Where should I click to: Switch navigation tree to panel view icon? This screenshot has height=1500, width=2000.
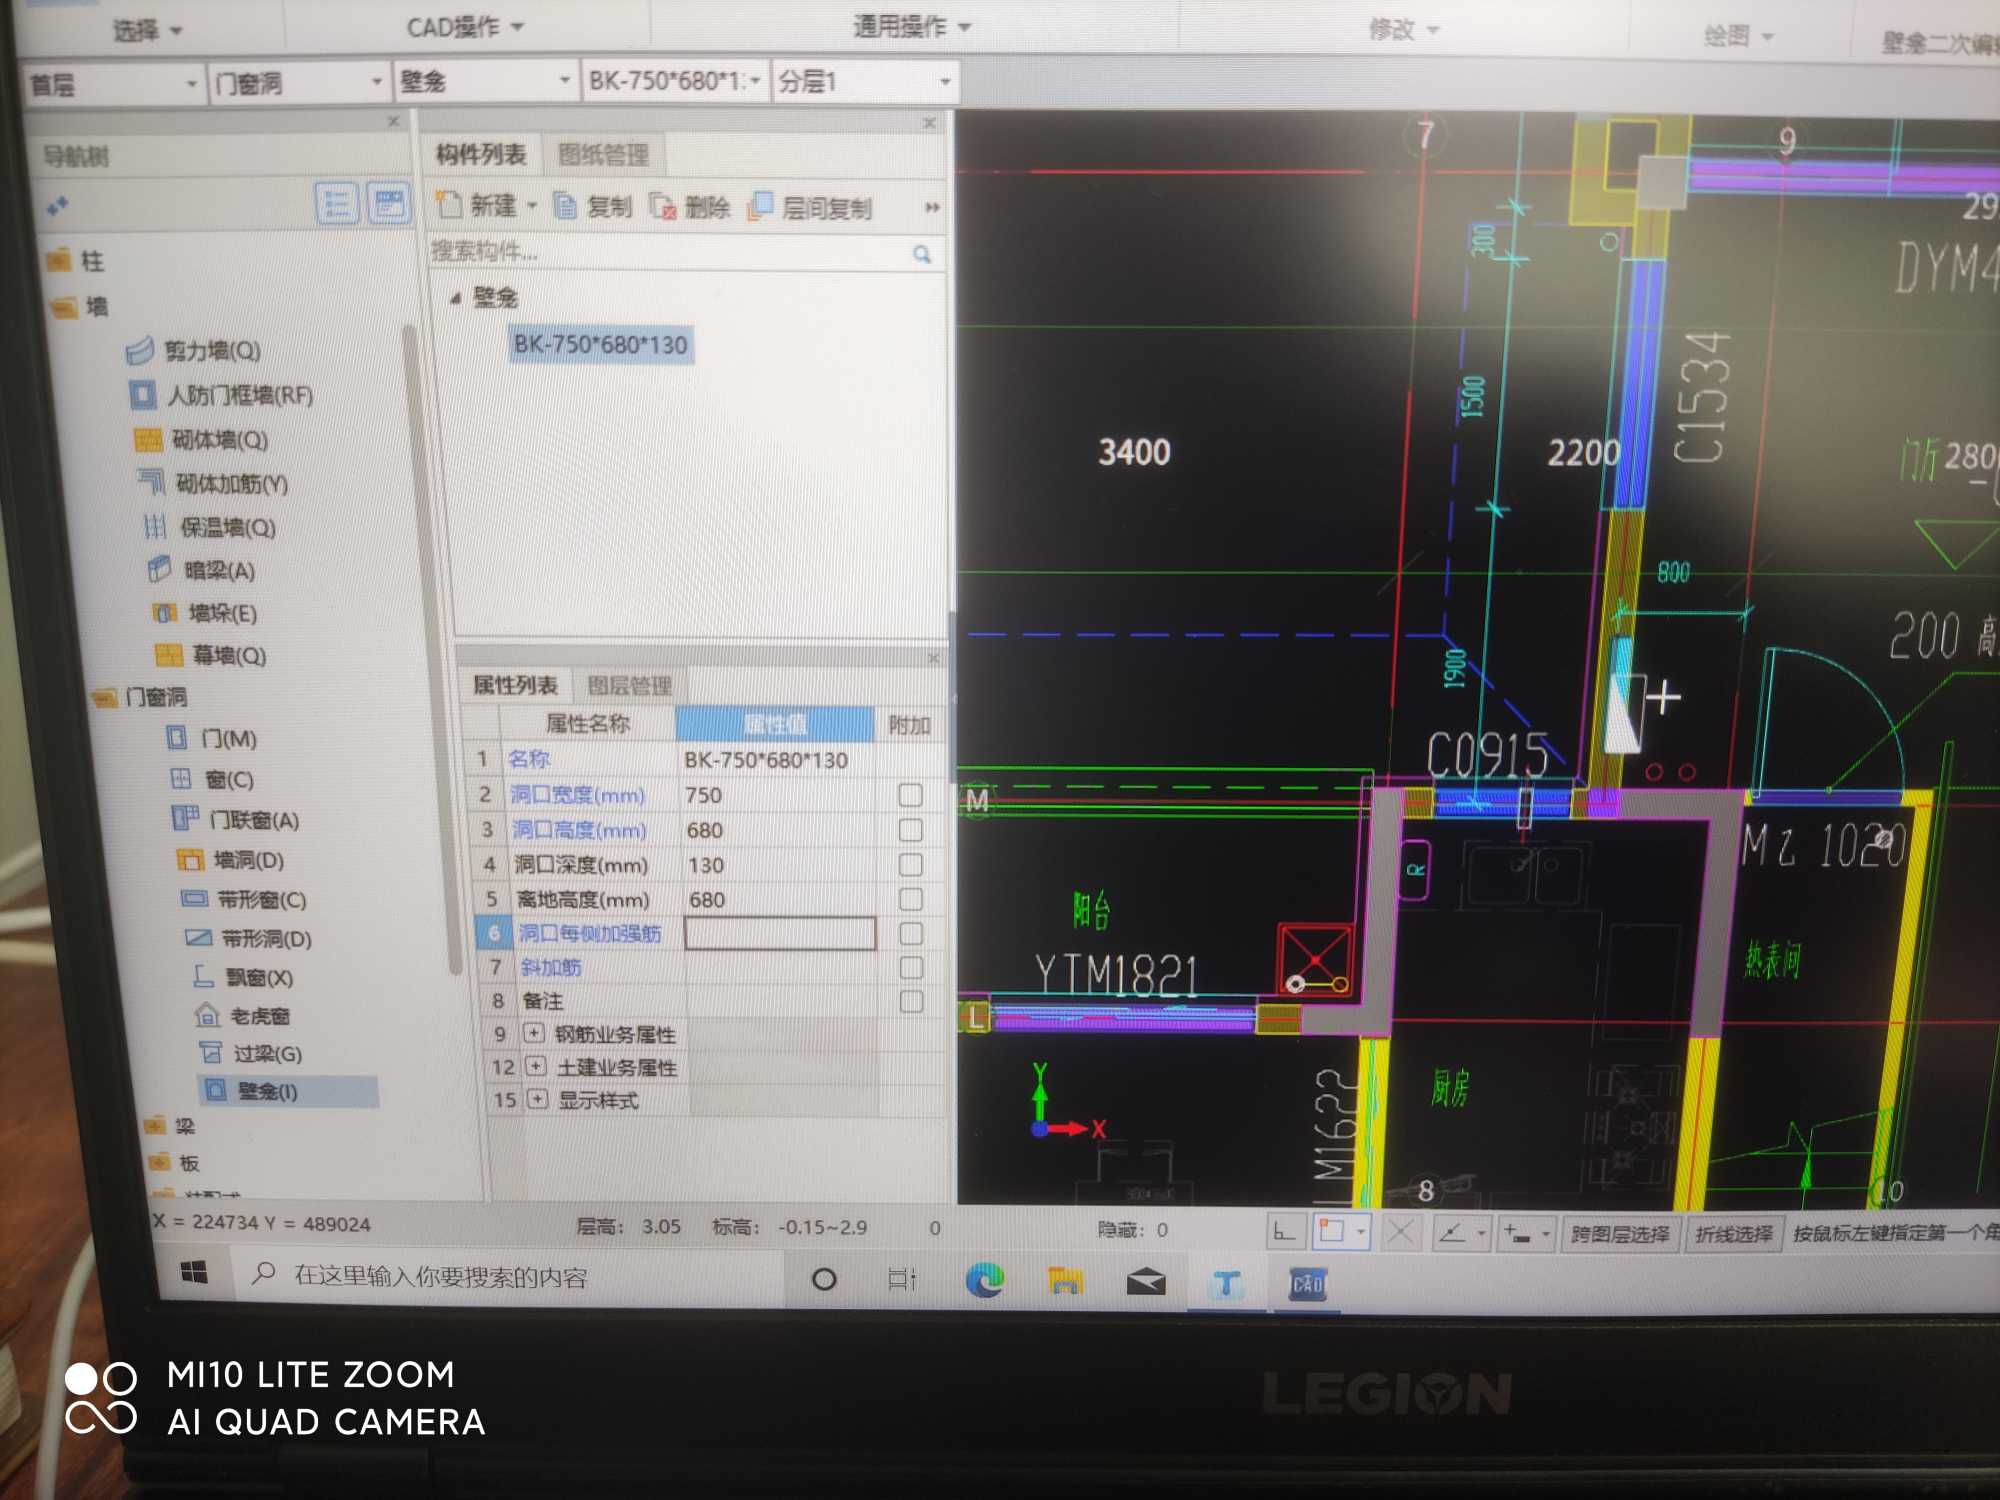coord(388,204)
